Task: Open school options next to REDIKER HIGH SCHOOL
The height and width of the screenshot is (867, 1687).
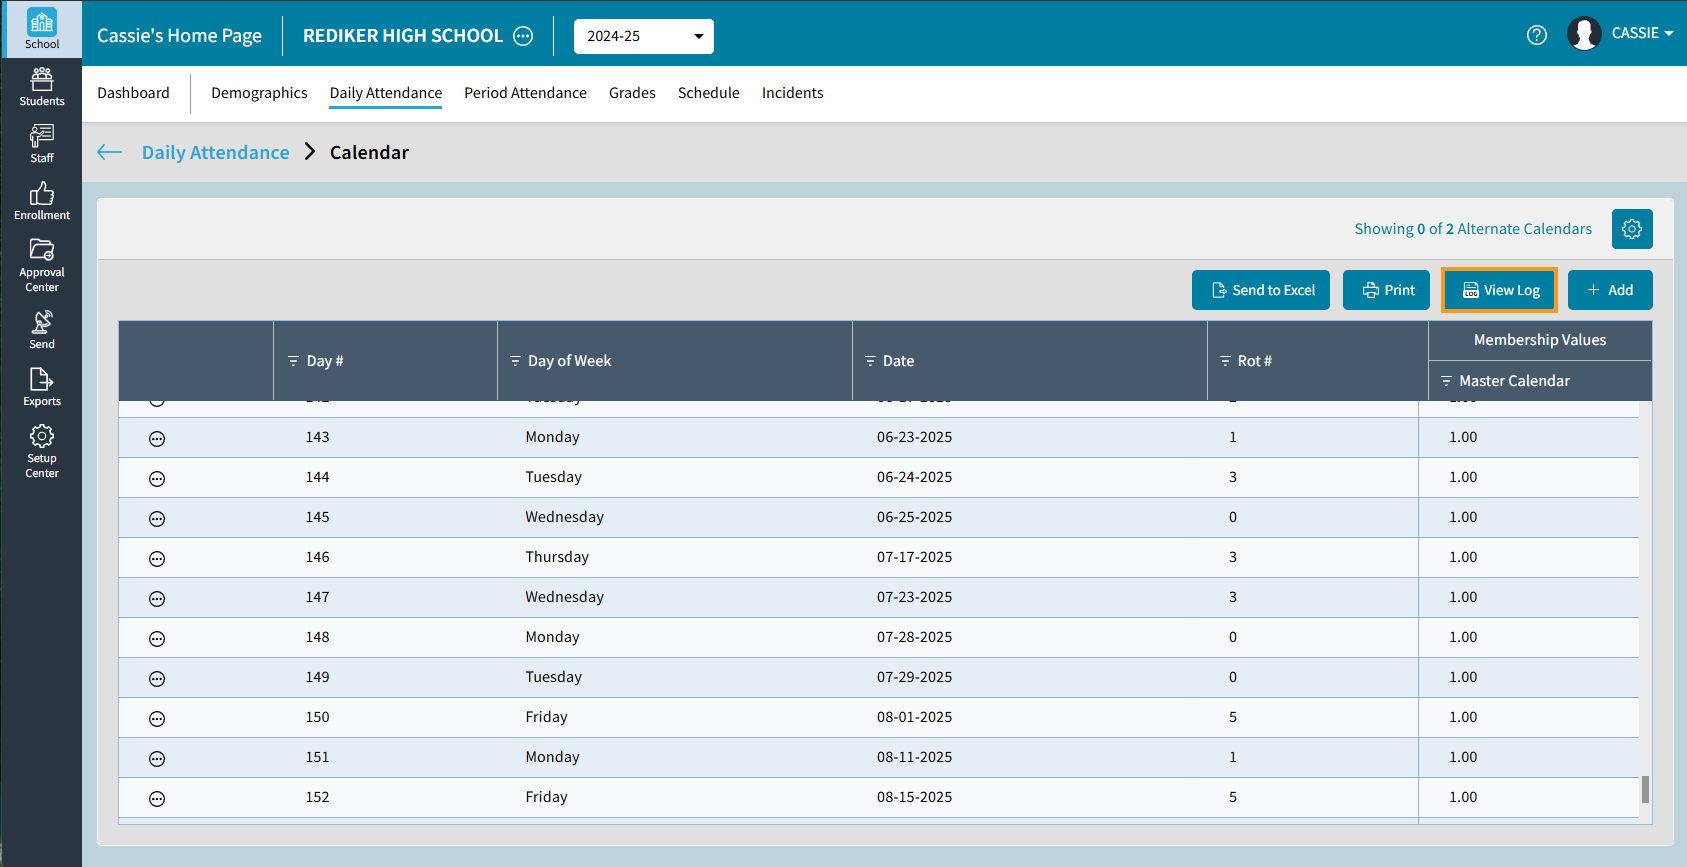Action: [x=523, y=36]
